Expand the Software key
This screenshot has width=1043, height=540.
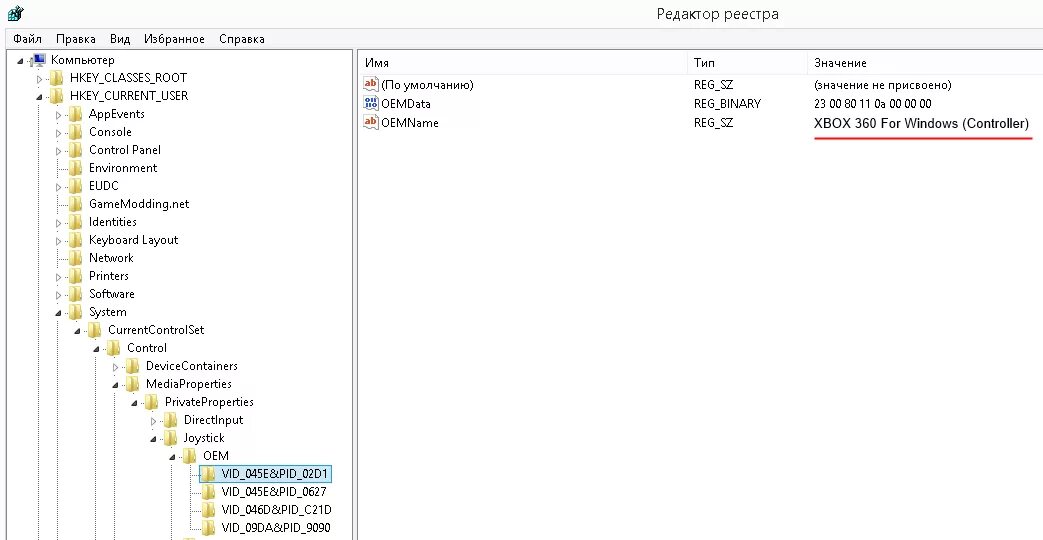(x=59, y=295)
